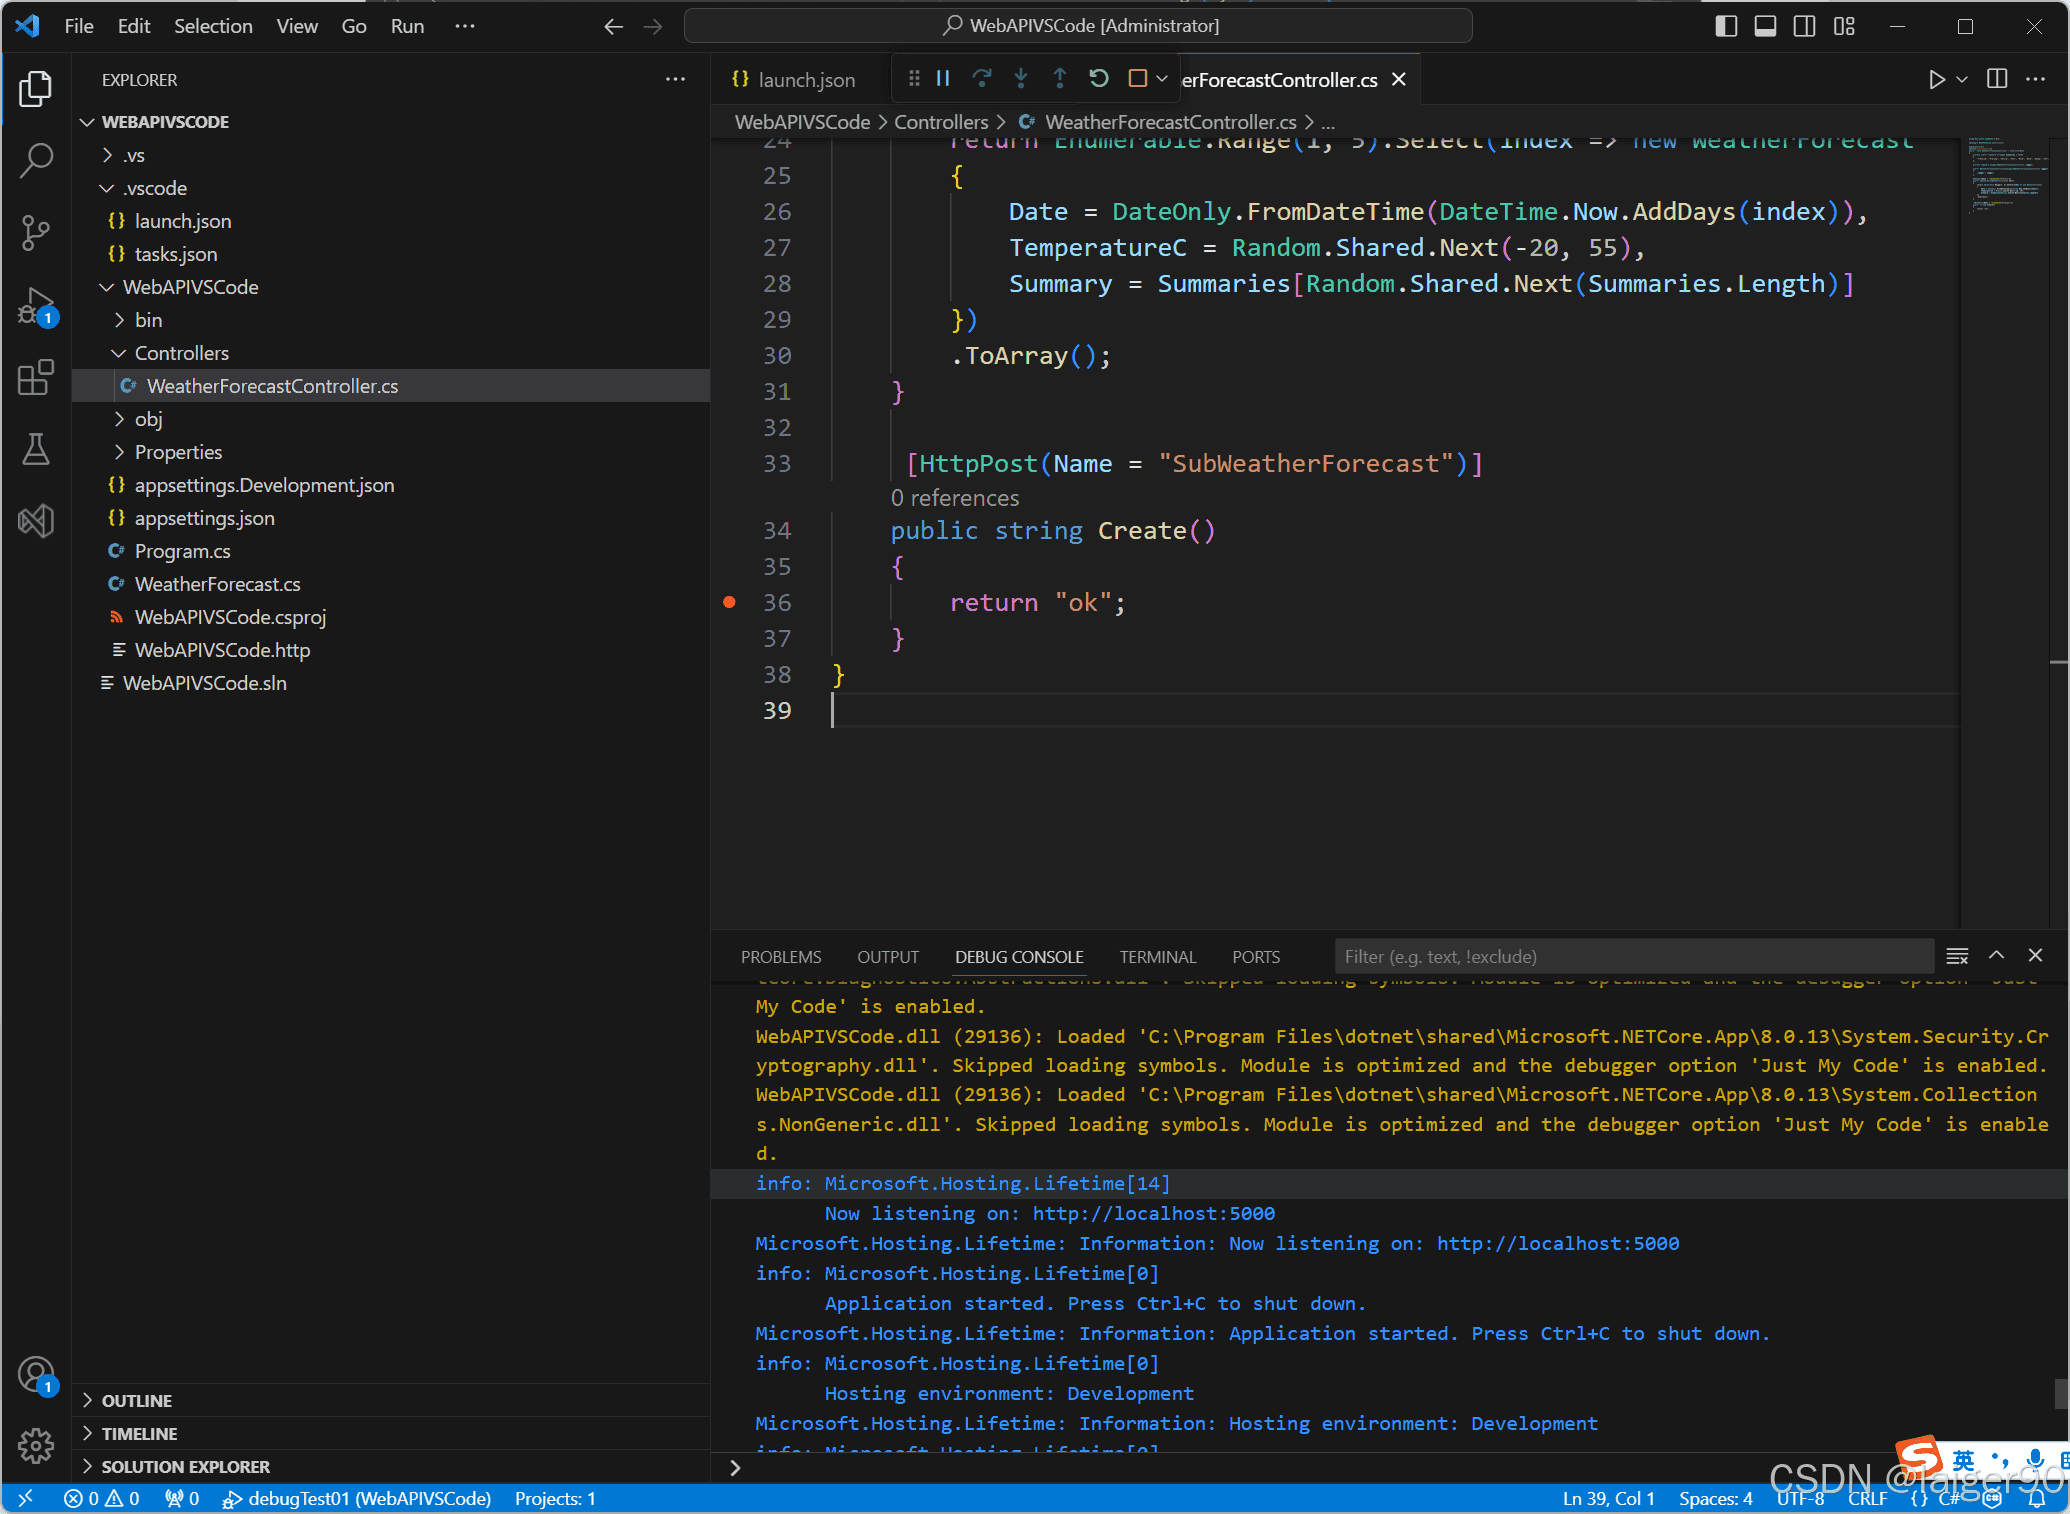Open Program.cs from explorer

(182, 551)
